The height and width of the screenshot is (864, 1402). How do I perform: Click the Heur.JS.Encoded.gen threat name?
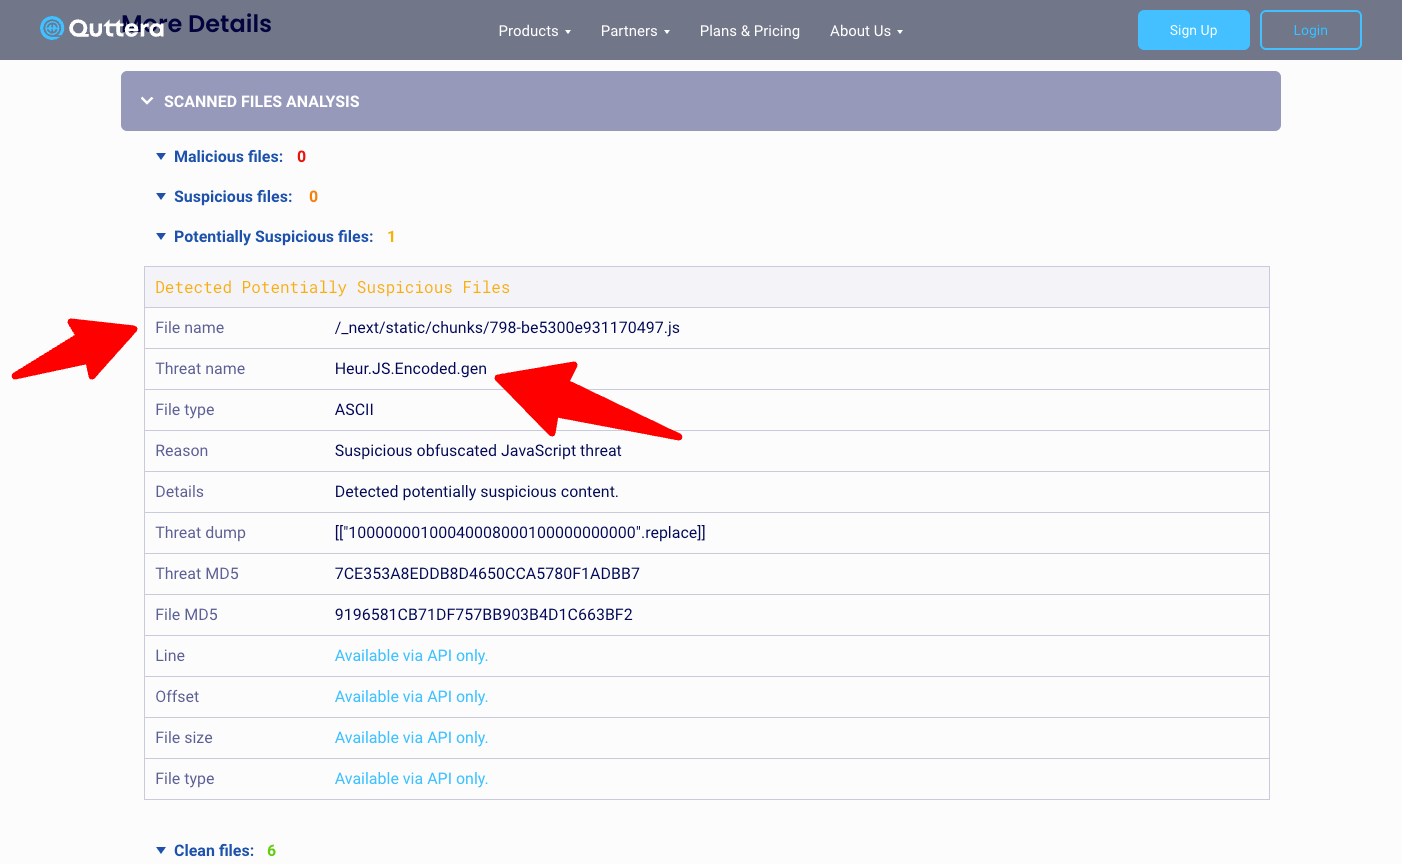(410, 368)
